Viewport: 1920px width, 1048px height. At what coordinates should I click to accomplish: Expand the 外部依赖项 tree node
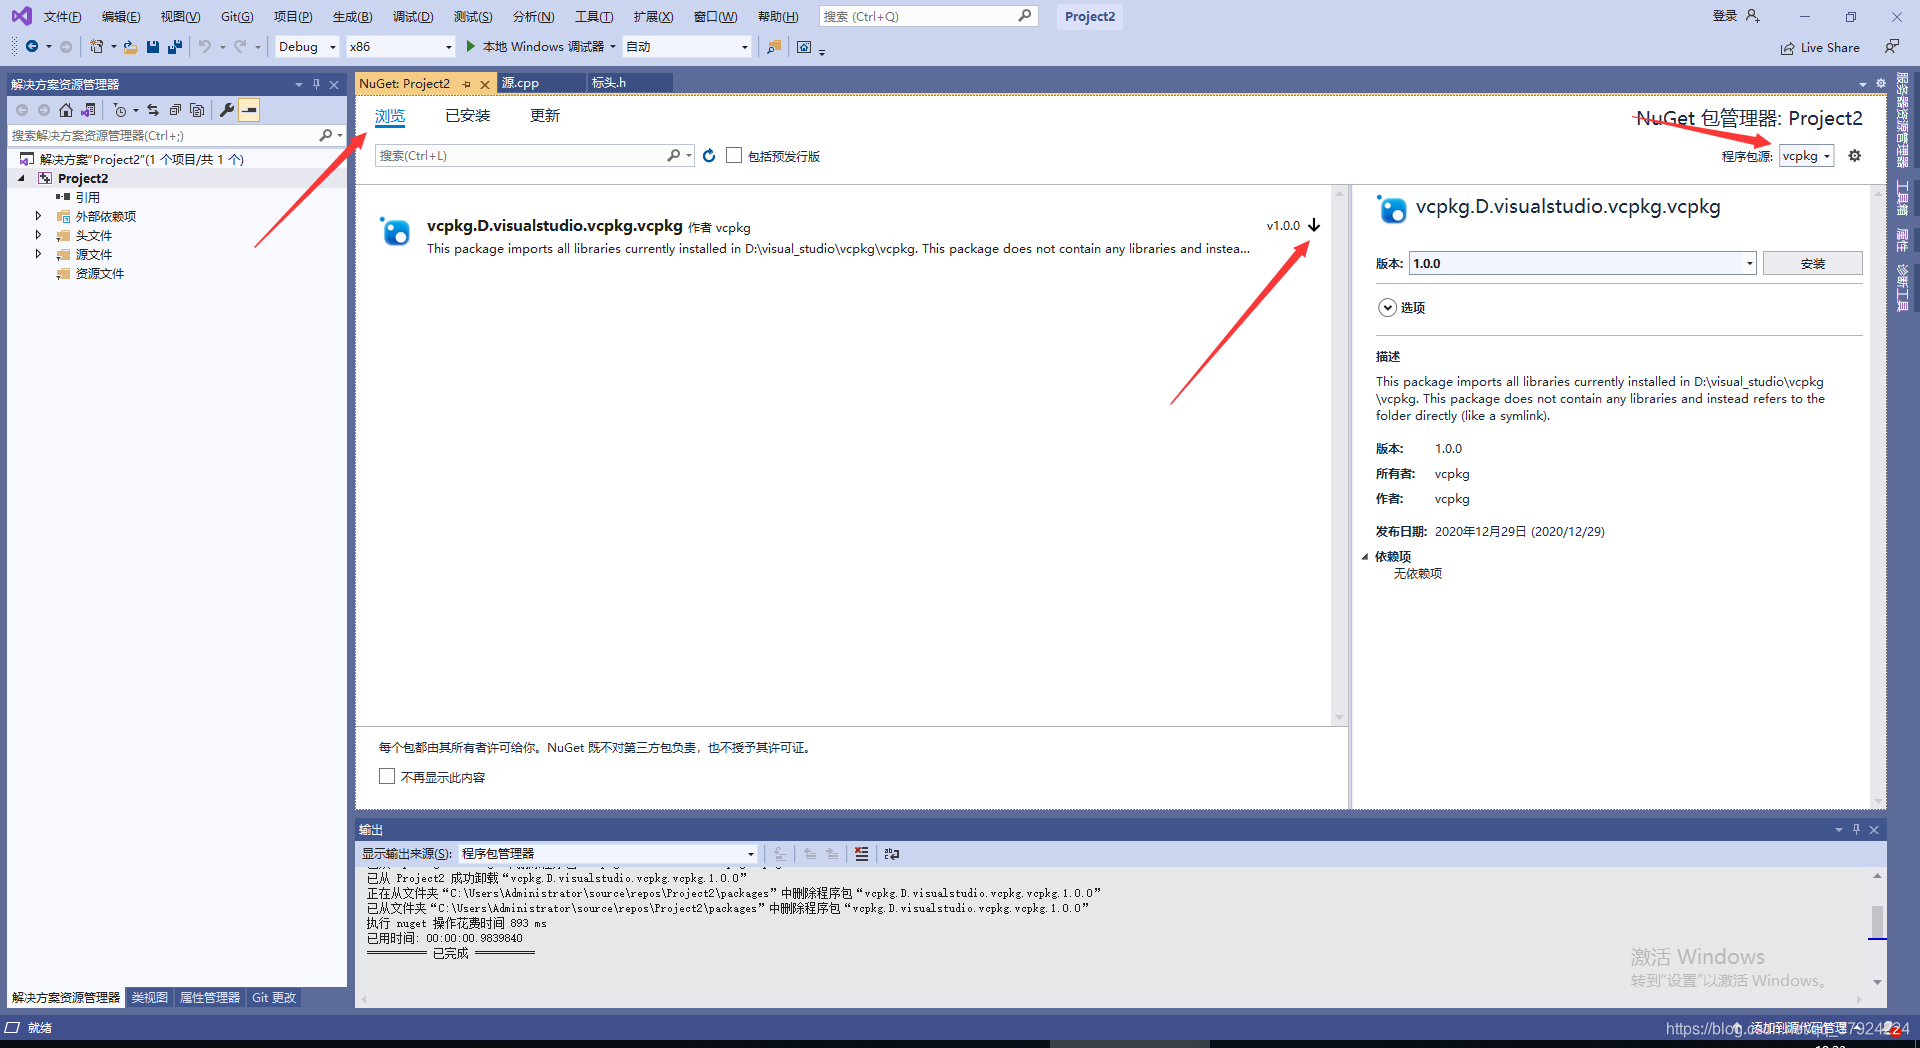(x=38, y=216)
